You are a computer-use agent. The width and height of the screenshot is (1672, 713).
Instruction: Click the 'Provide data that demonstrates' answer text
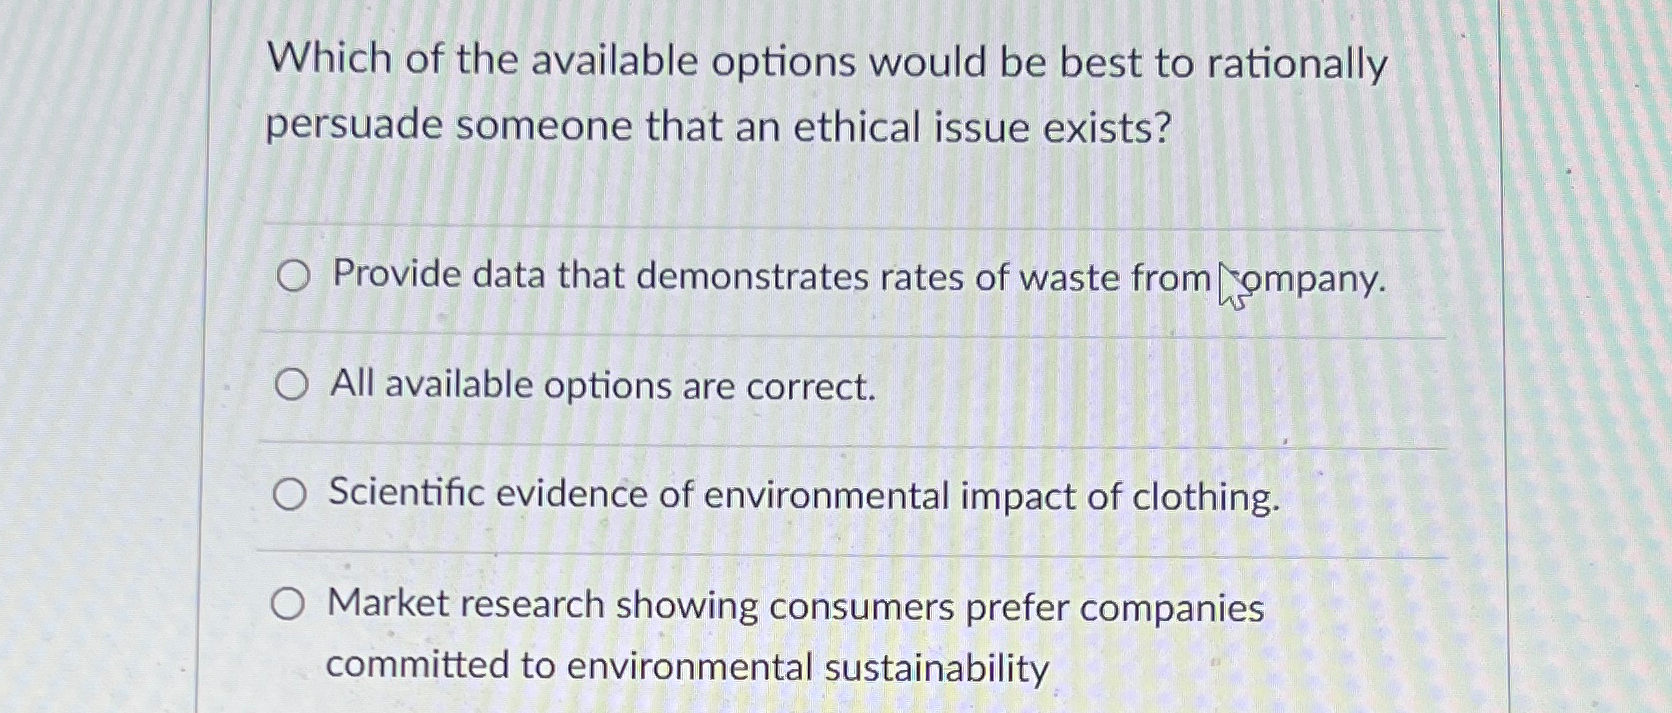coord(600,276)
